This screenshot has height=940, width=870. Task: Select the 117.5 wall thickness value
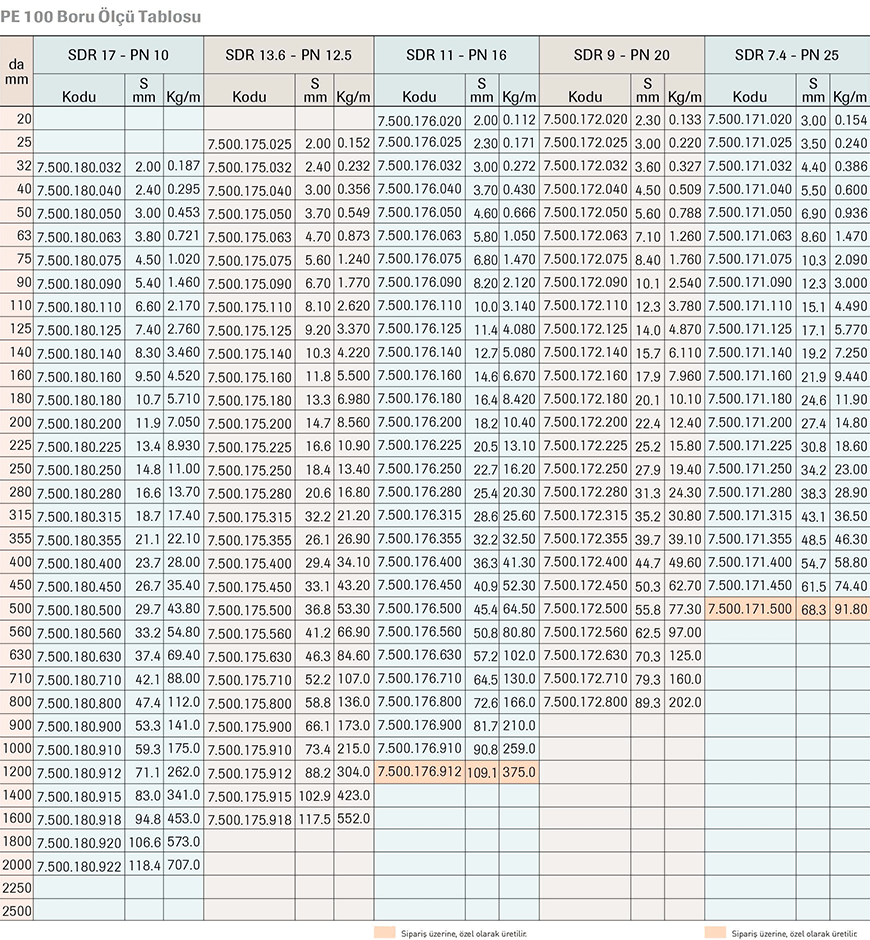click(314, 818)
